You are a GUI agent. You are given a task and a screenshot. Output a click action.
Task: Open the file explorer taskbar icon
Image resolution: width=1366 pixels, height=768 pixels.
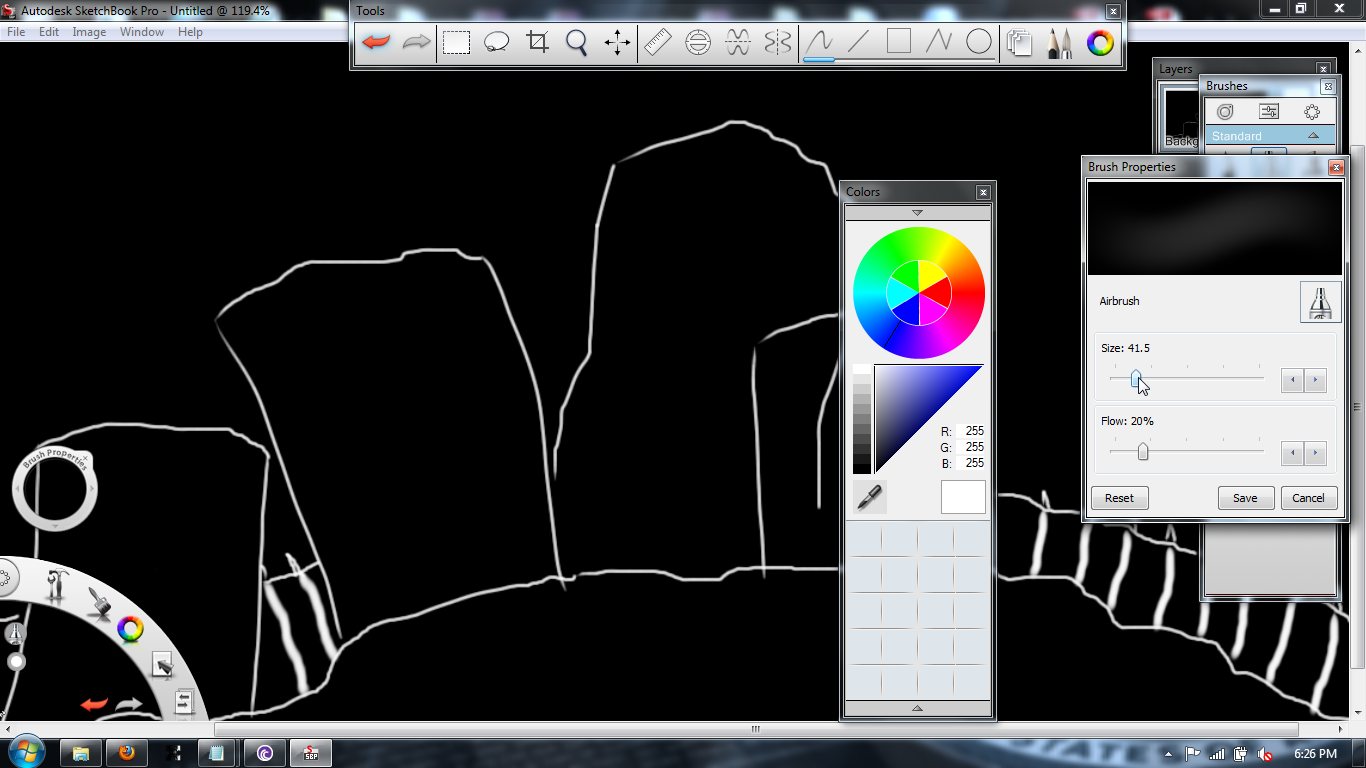pyautogui.click(x=81, y=753)
